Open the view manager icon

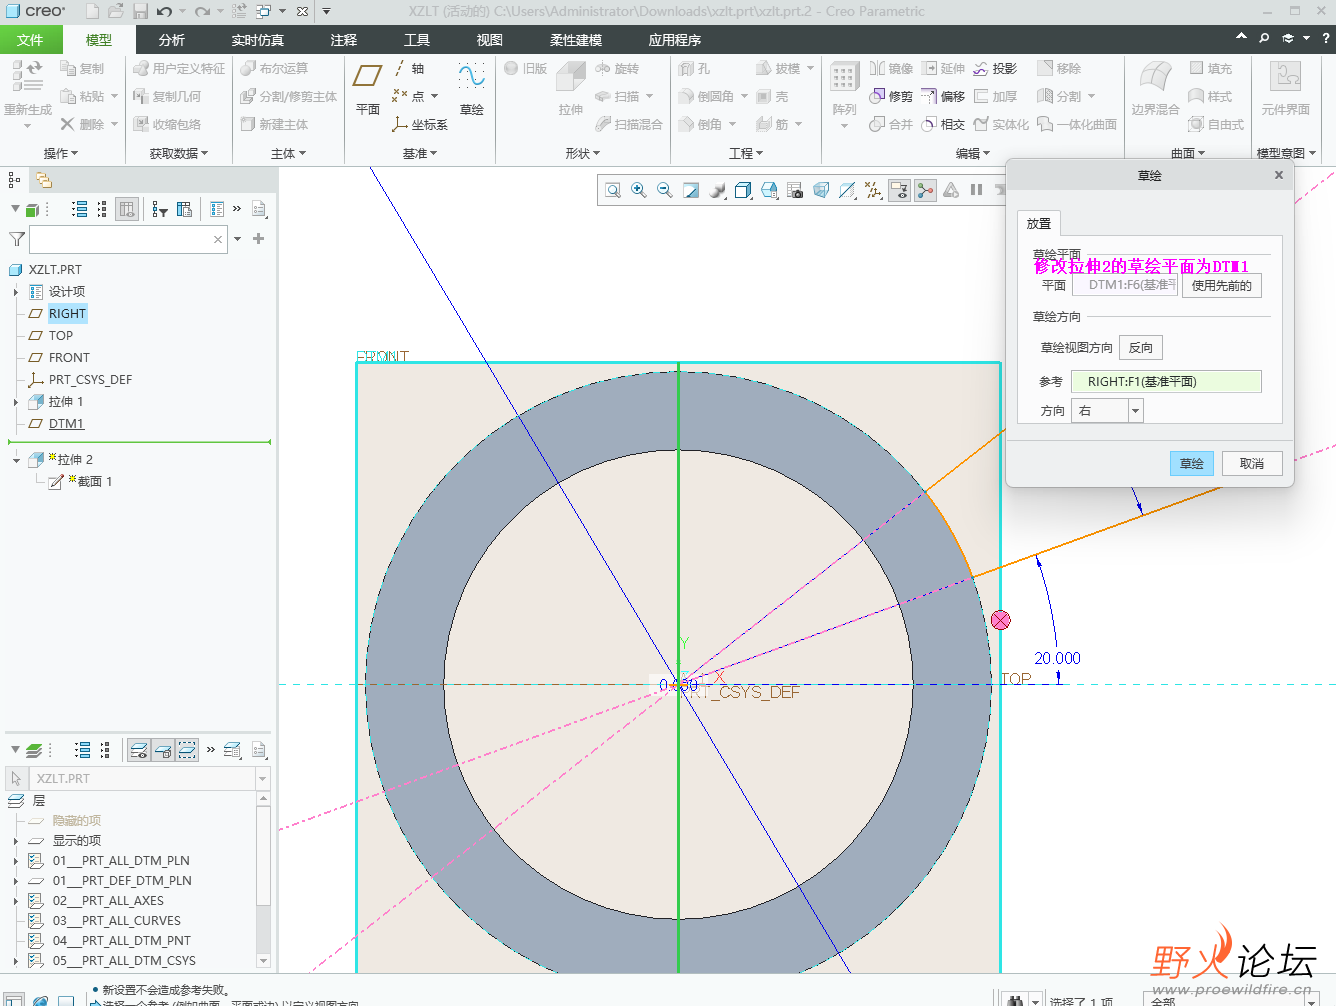769,190
